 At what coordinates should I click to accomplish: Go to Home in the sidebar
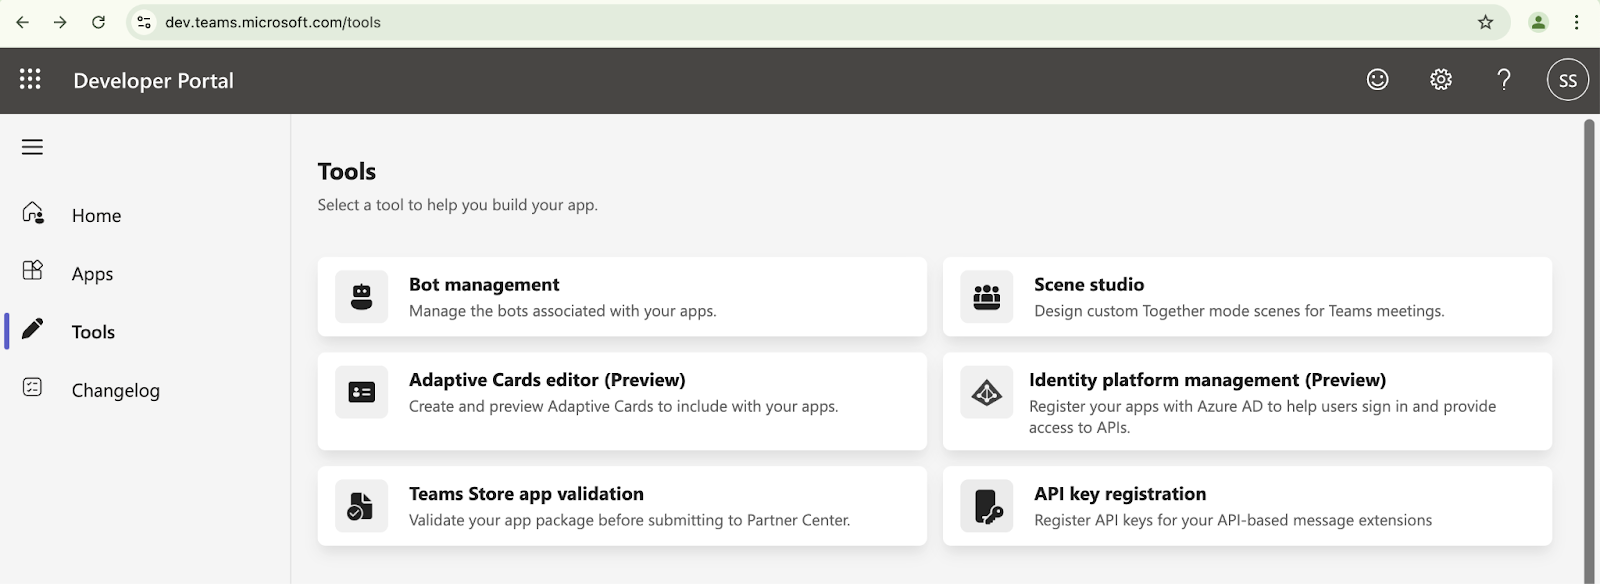[x=96, y=216]
